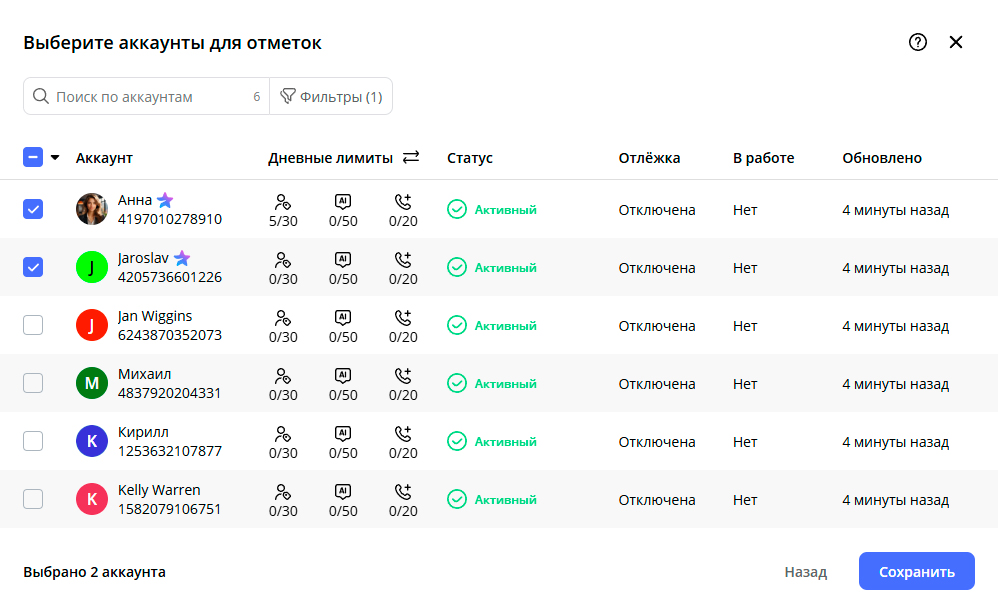
Task: Focus the Поиск по аккаунтам search field
Action: [145, 97]
